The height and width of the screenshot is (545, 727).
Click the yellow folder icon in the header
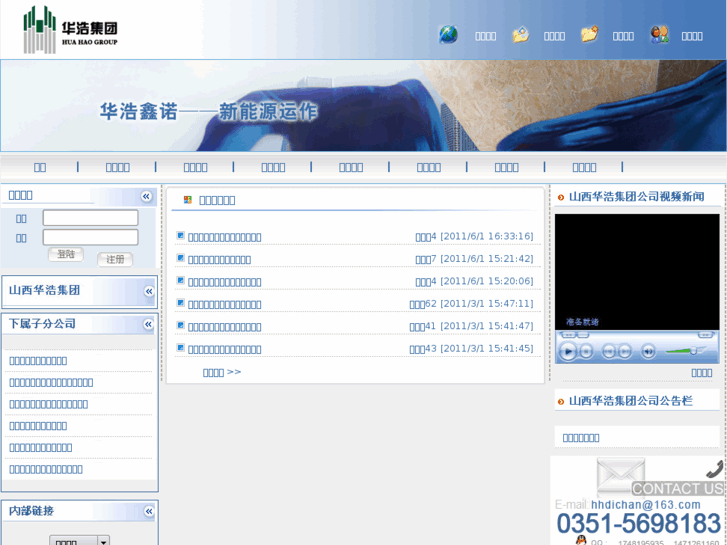pos(589,34)
